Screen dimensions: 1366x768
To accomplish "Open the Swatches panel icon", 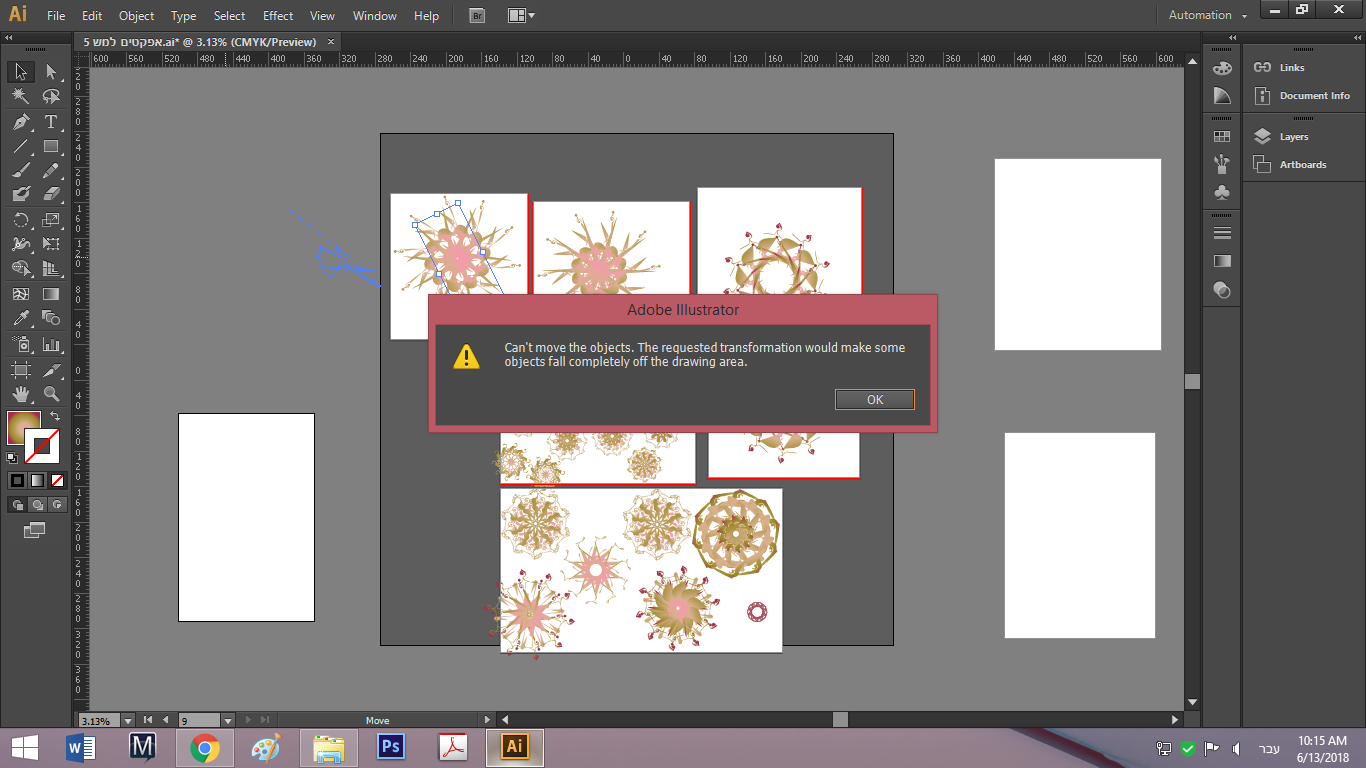I will pyautogui.click(x=1222, y=137).
